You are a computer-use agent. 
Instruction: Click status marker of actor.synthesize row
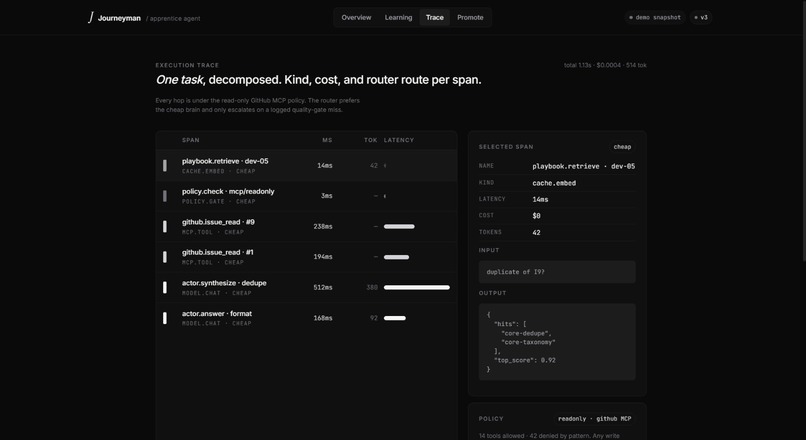tap(164, 287)
